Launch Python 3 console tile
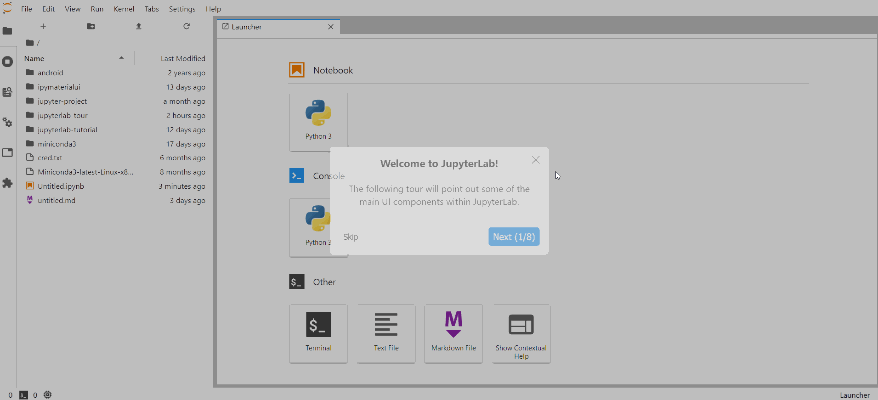The height and width of the screenshot is (400, 878). tap(318, 227)
